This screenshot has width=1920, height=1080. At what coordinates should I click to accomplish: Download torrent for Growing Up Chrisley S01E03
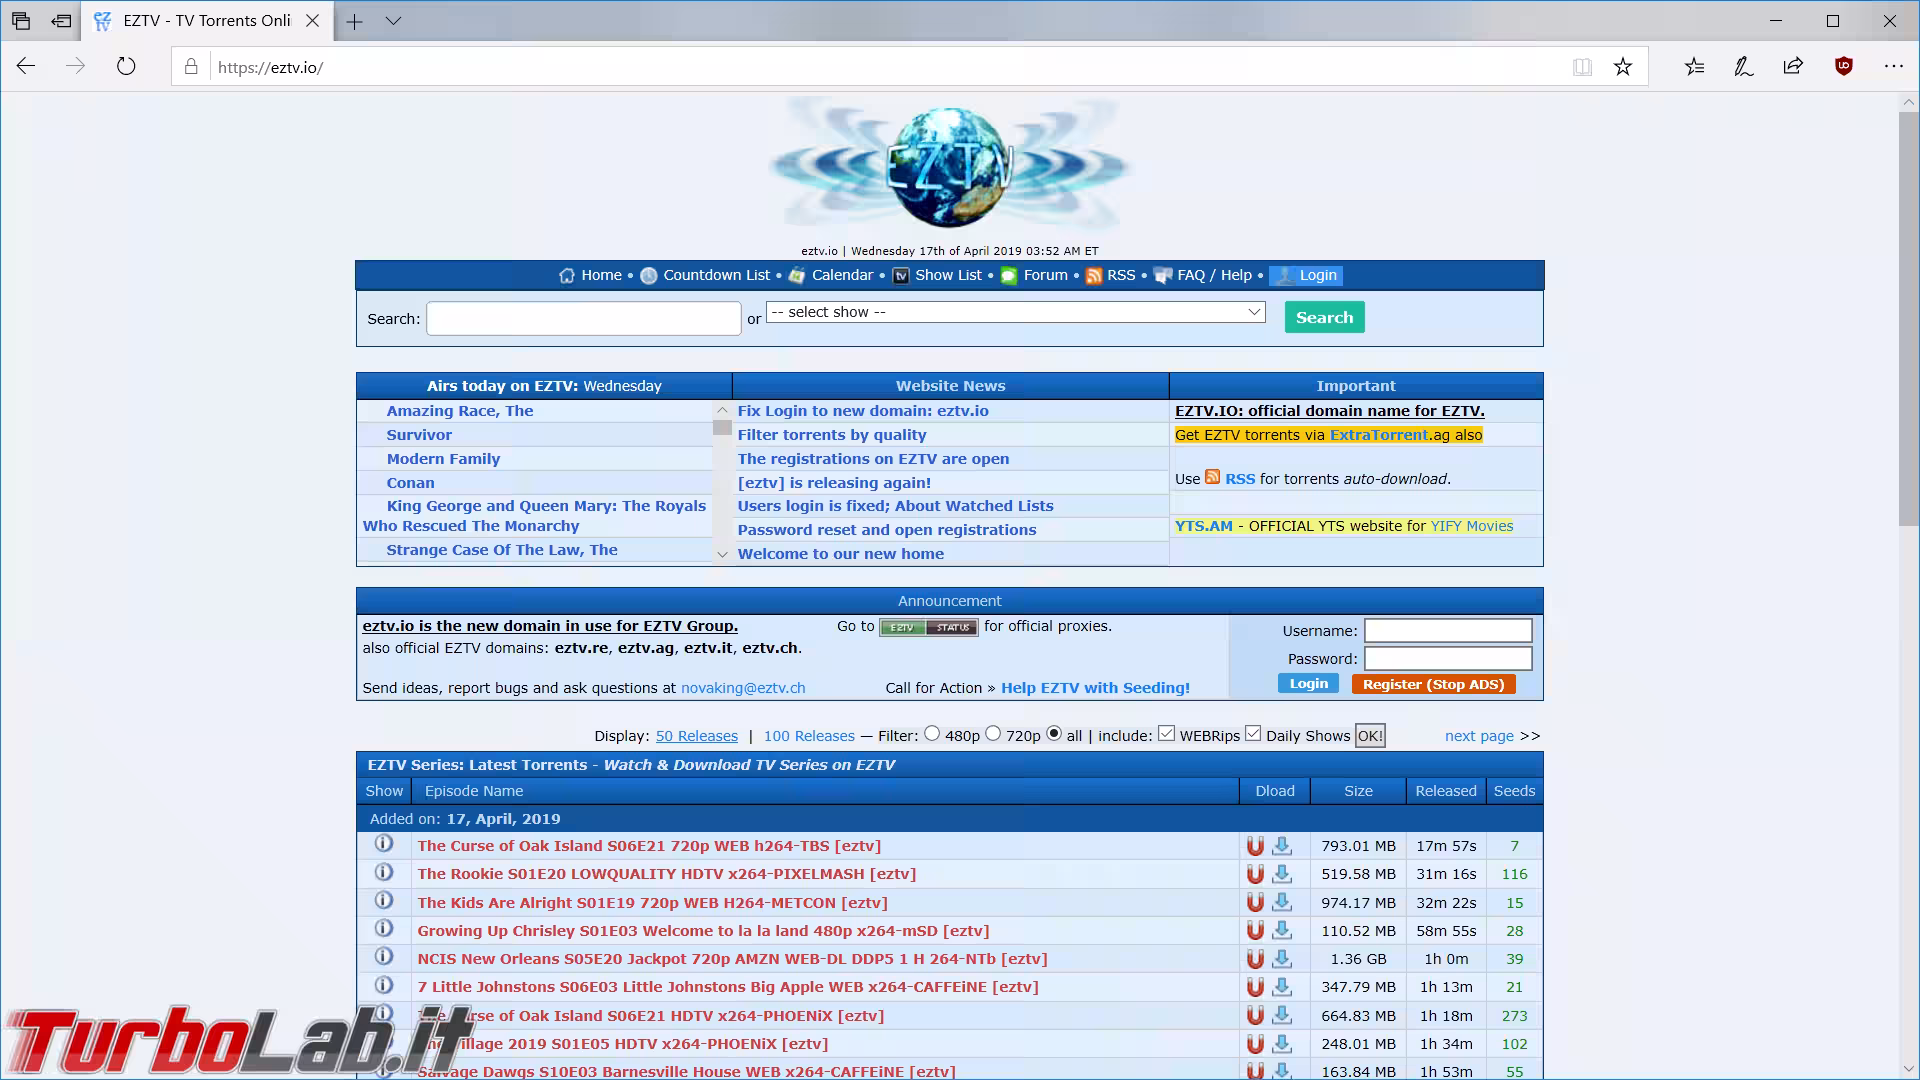pos(1282,931)
